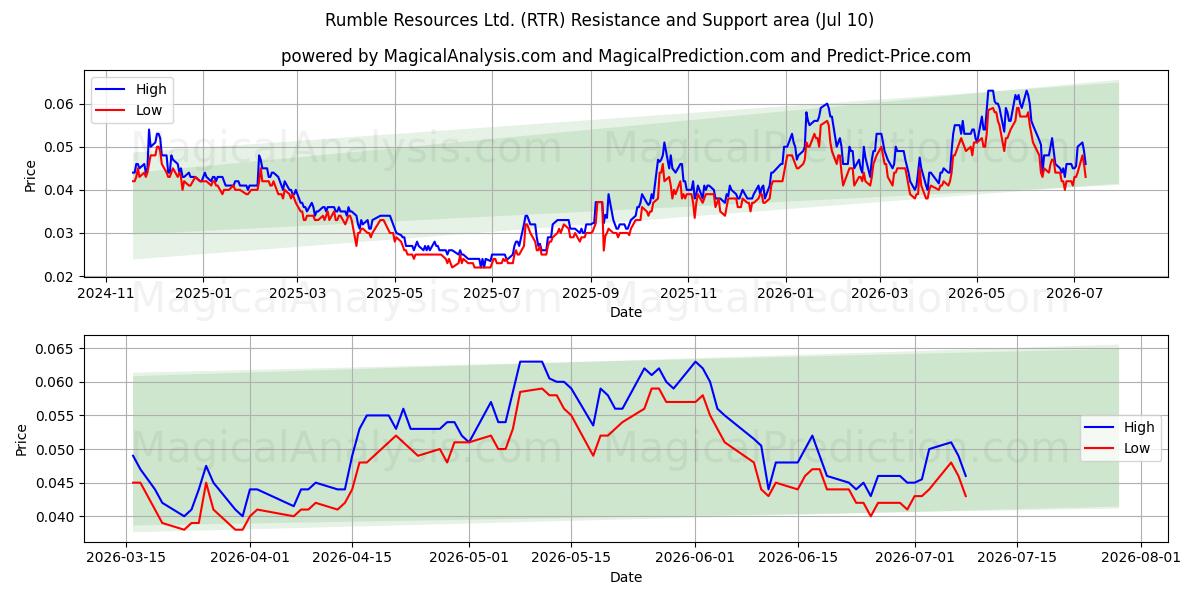
Task: Click the top chart y-axis value '0.02'
Action: pos(60,276)
